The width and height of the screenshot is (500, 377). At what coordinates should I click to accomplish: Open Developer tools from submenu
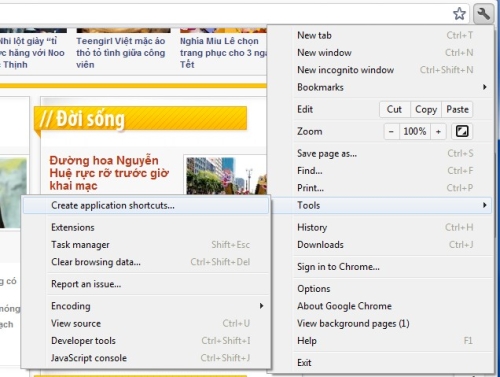(146, 341)
